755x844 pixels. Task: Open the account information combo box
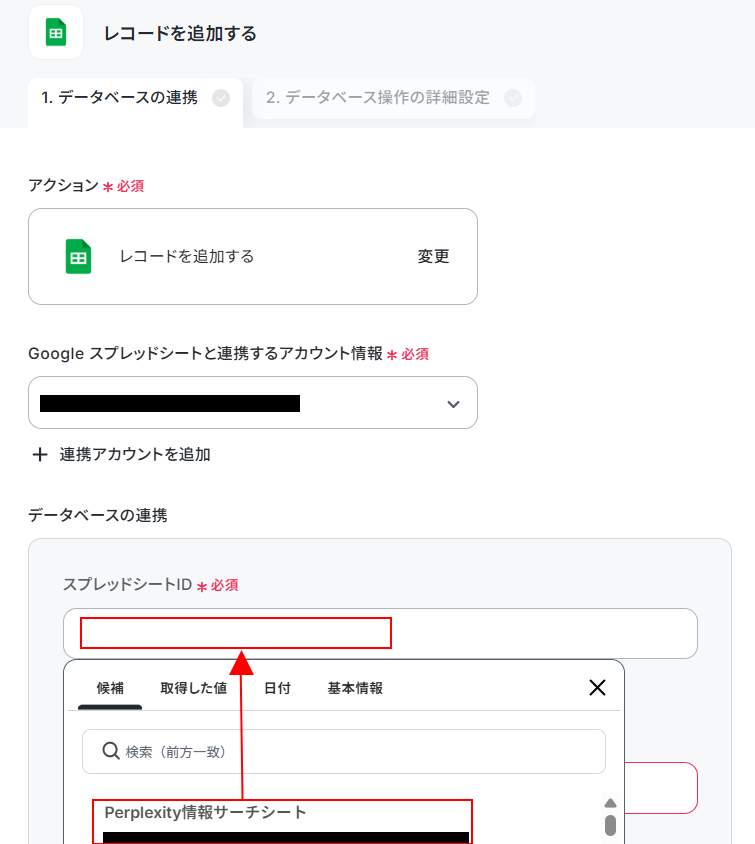tap(253, 403)
